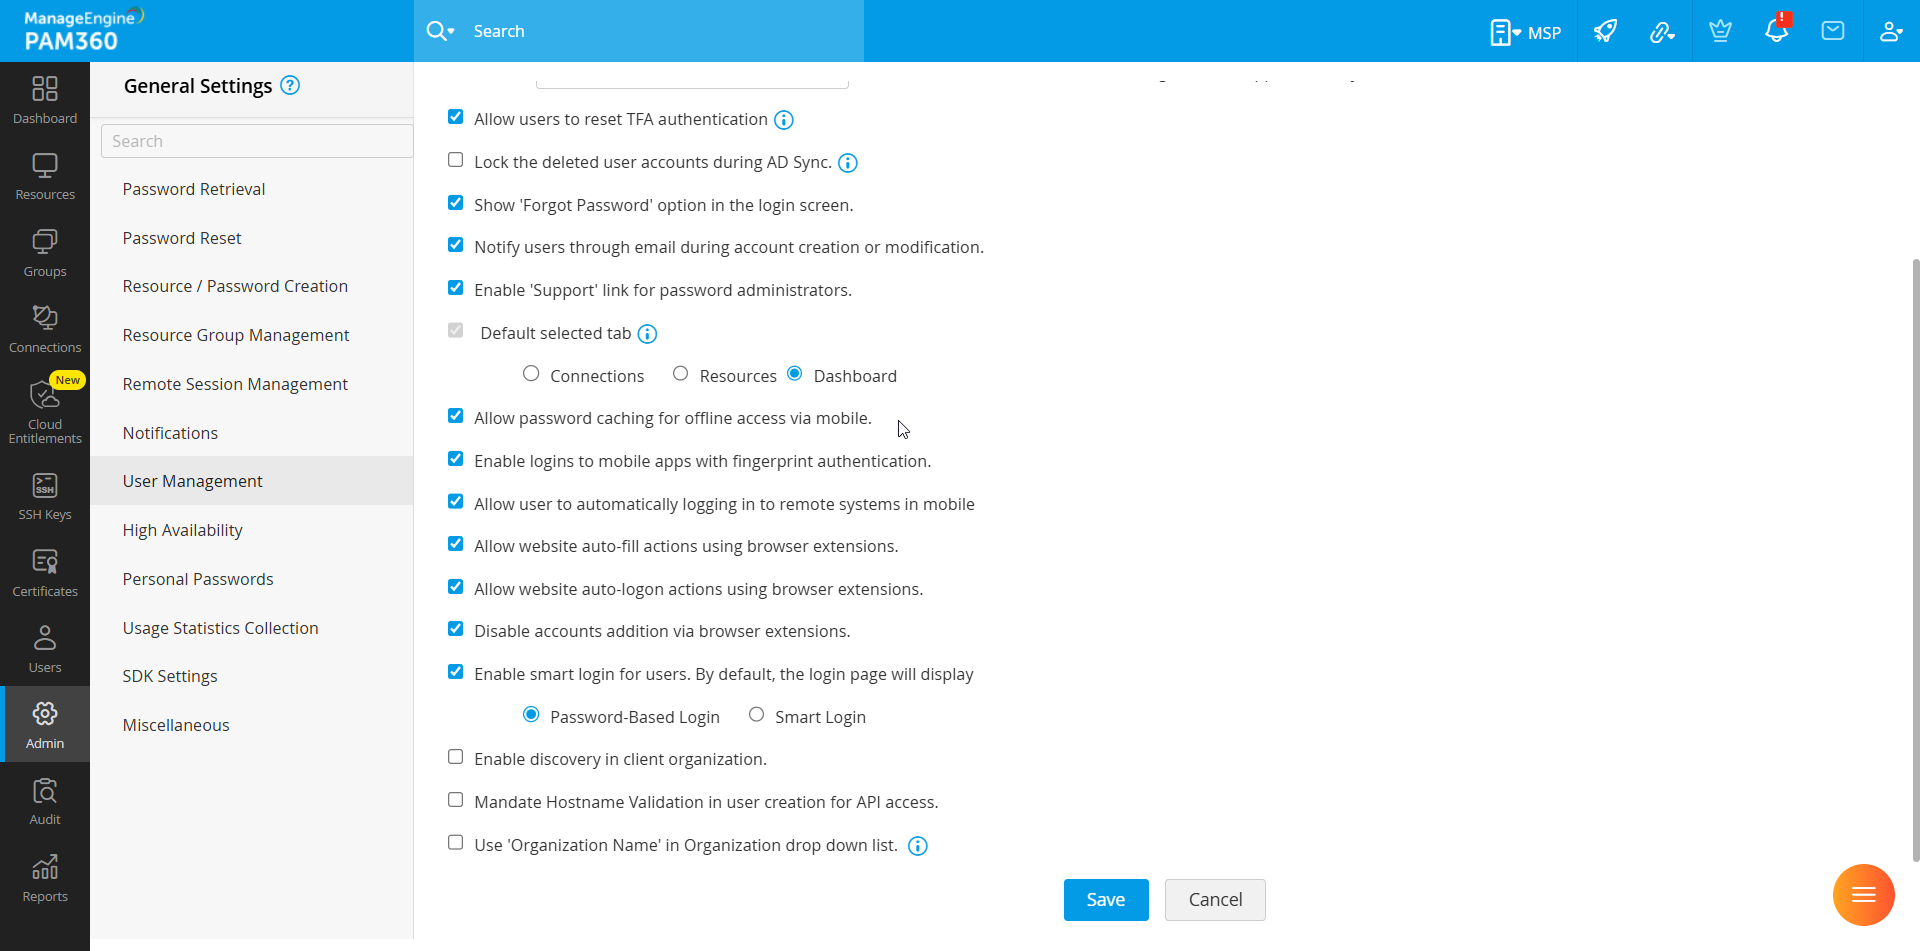The image size is (1920, 951).
Task: Open the link icon dropdown in top bar
Action: [1663, 31]
